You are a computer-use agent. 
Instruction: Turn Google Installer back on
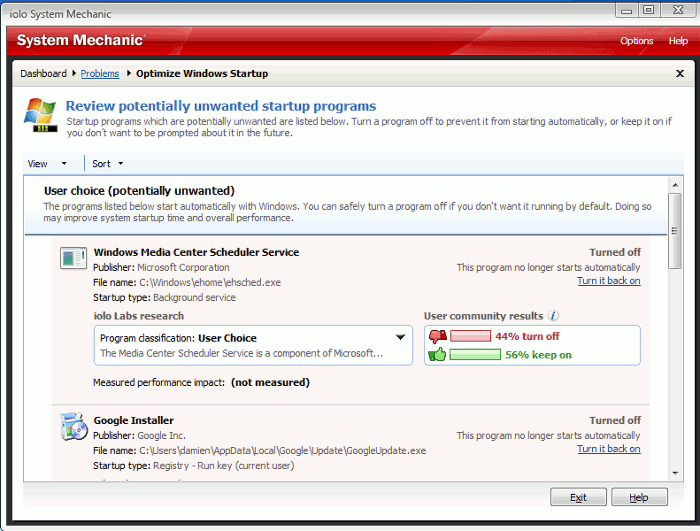pos(608,448)
